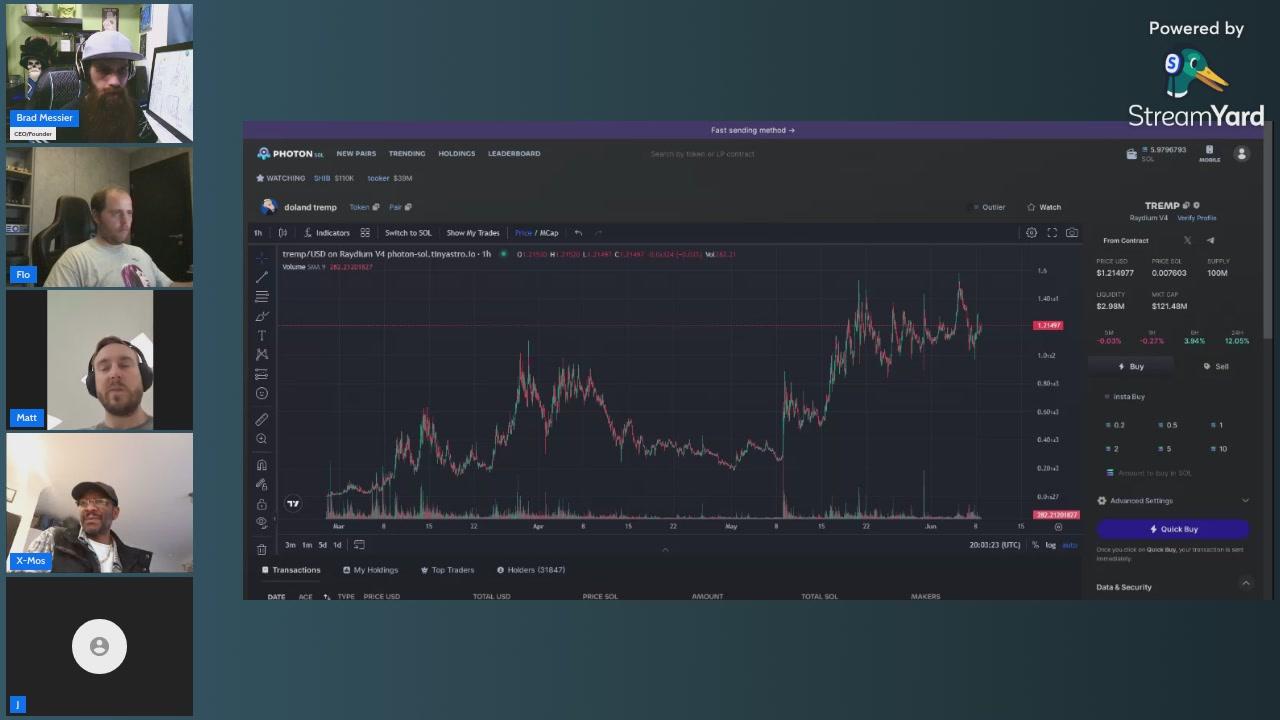Collapse chart panel using chevron below chart

[x=665, y=549]
